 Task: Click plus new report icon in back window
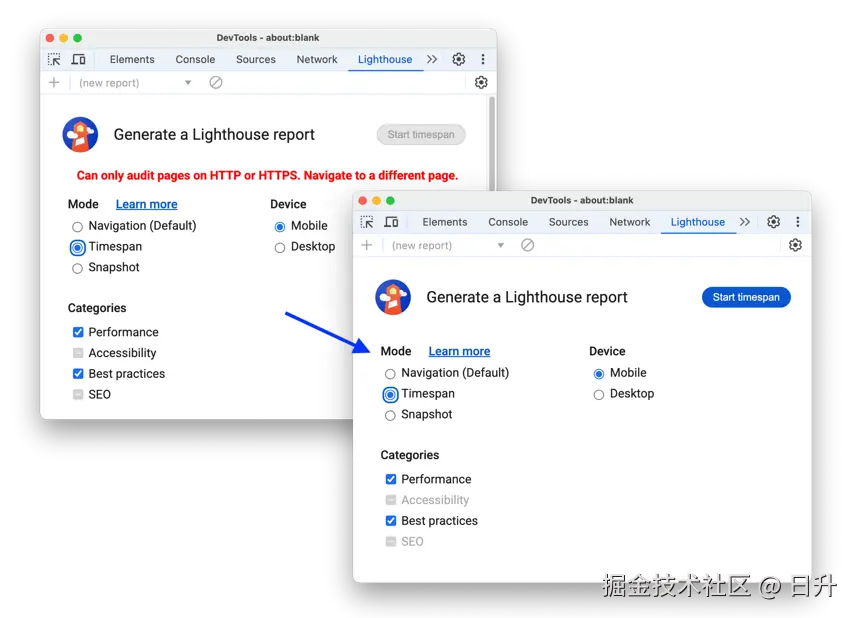click(54, 82)
